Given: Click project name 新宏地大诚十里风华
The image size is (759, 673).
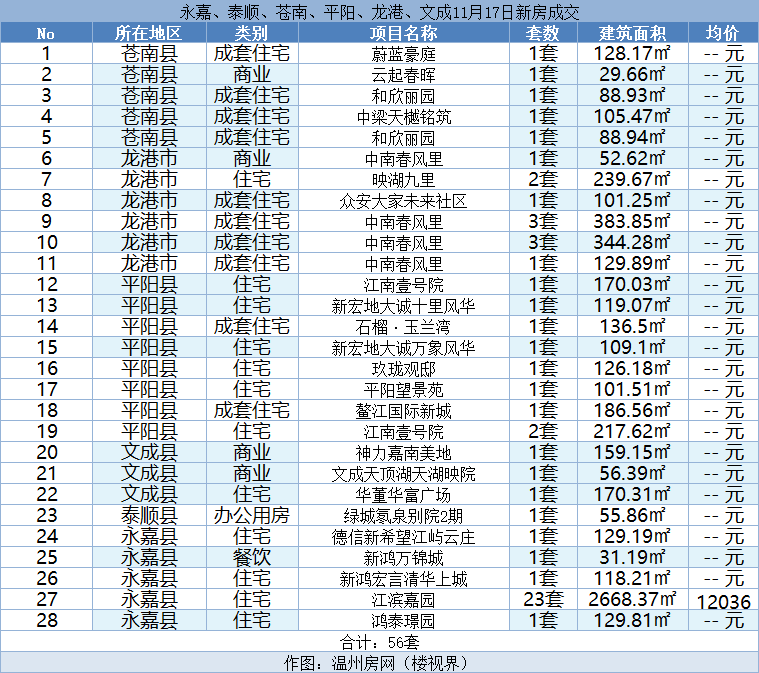Looking at the screenshot, I should click(x=403, y=306).
